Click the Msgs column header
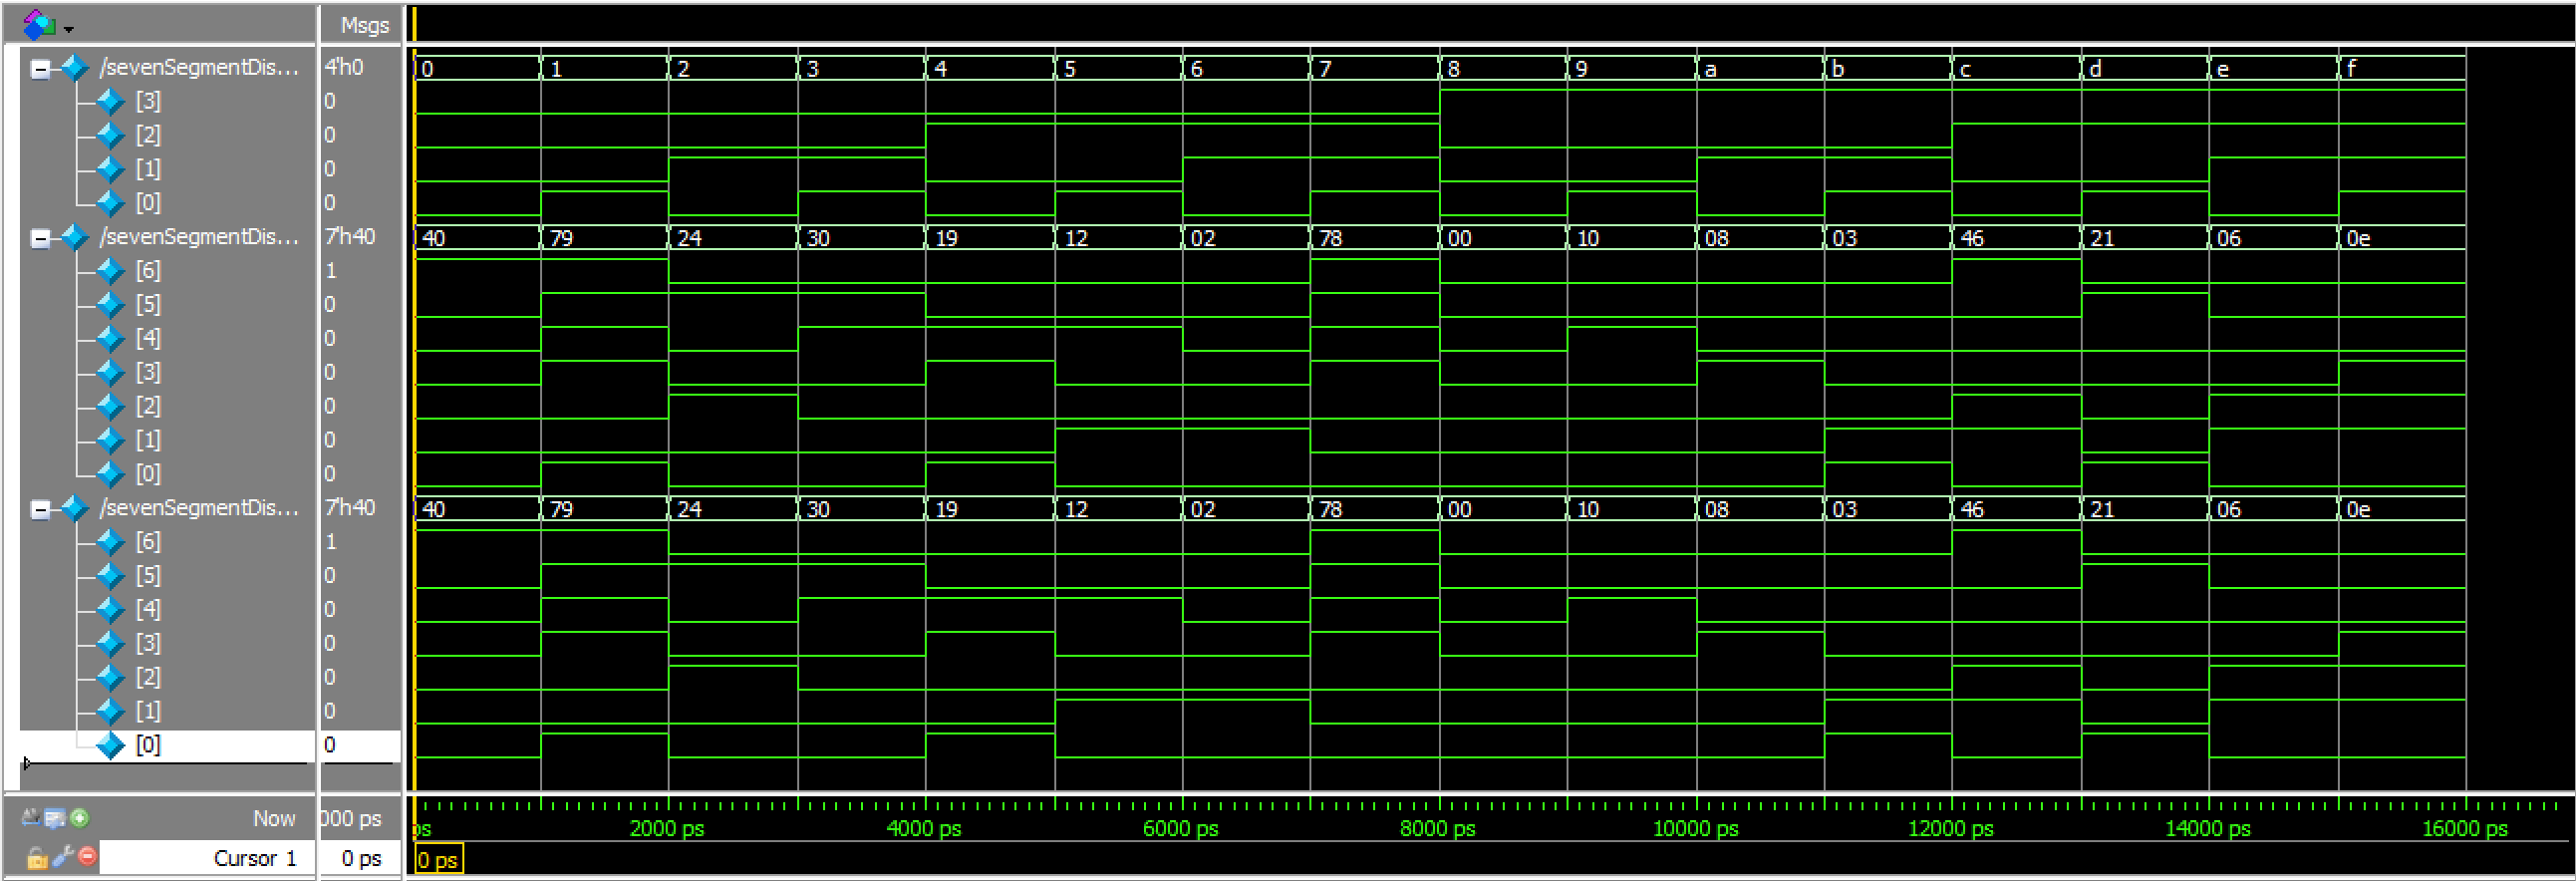The image size is (2576, 881). pos(362,25)
